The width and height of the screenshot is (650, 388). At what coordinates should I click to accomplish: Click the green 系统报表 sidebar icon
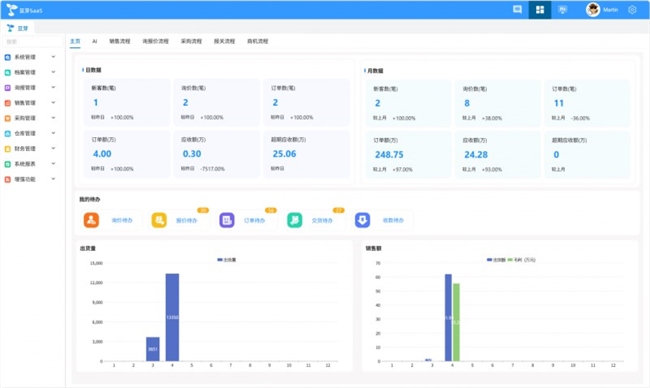(x=7, y=164)
